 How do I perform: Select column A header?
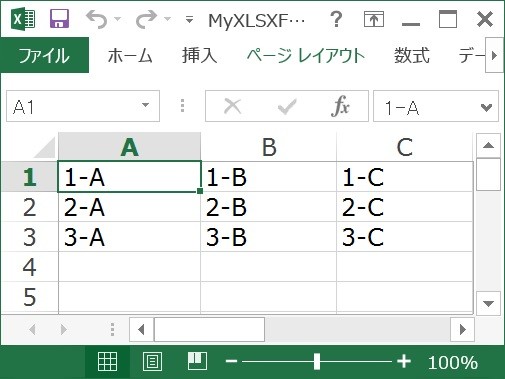pyautogui.click(x=130, y=147)
